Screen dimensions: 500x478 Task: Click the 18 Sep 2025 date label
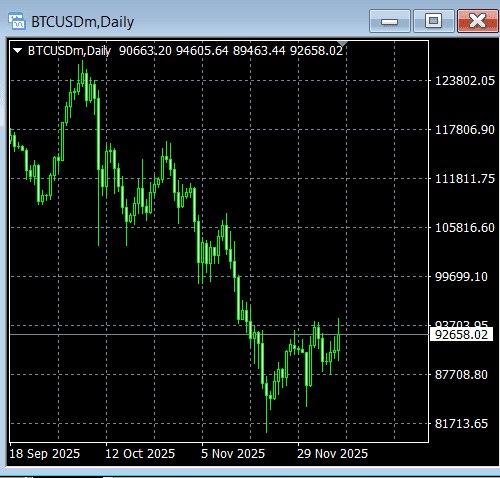point(45,454)
